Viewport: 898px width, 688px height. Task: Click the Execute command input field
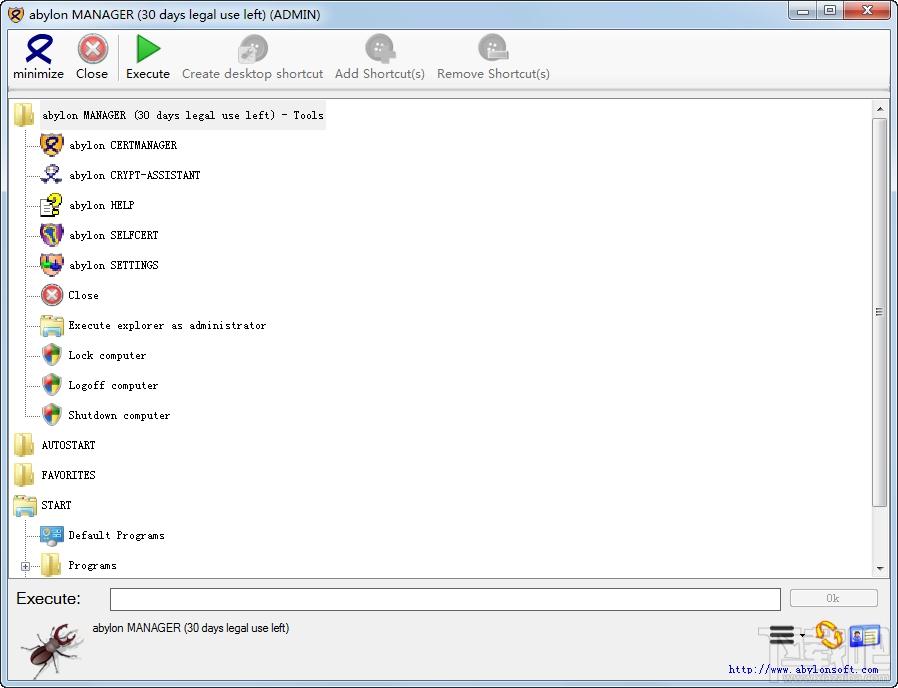tap(445, 599)
